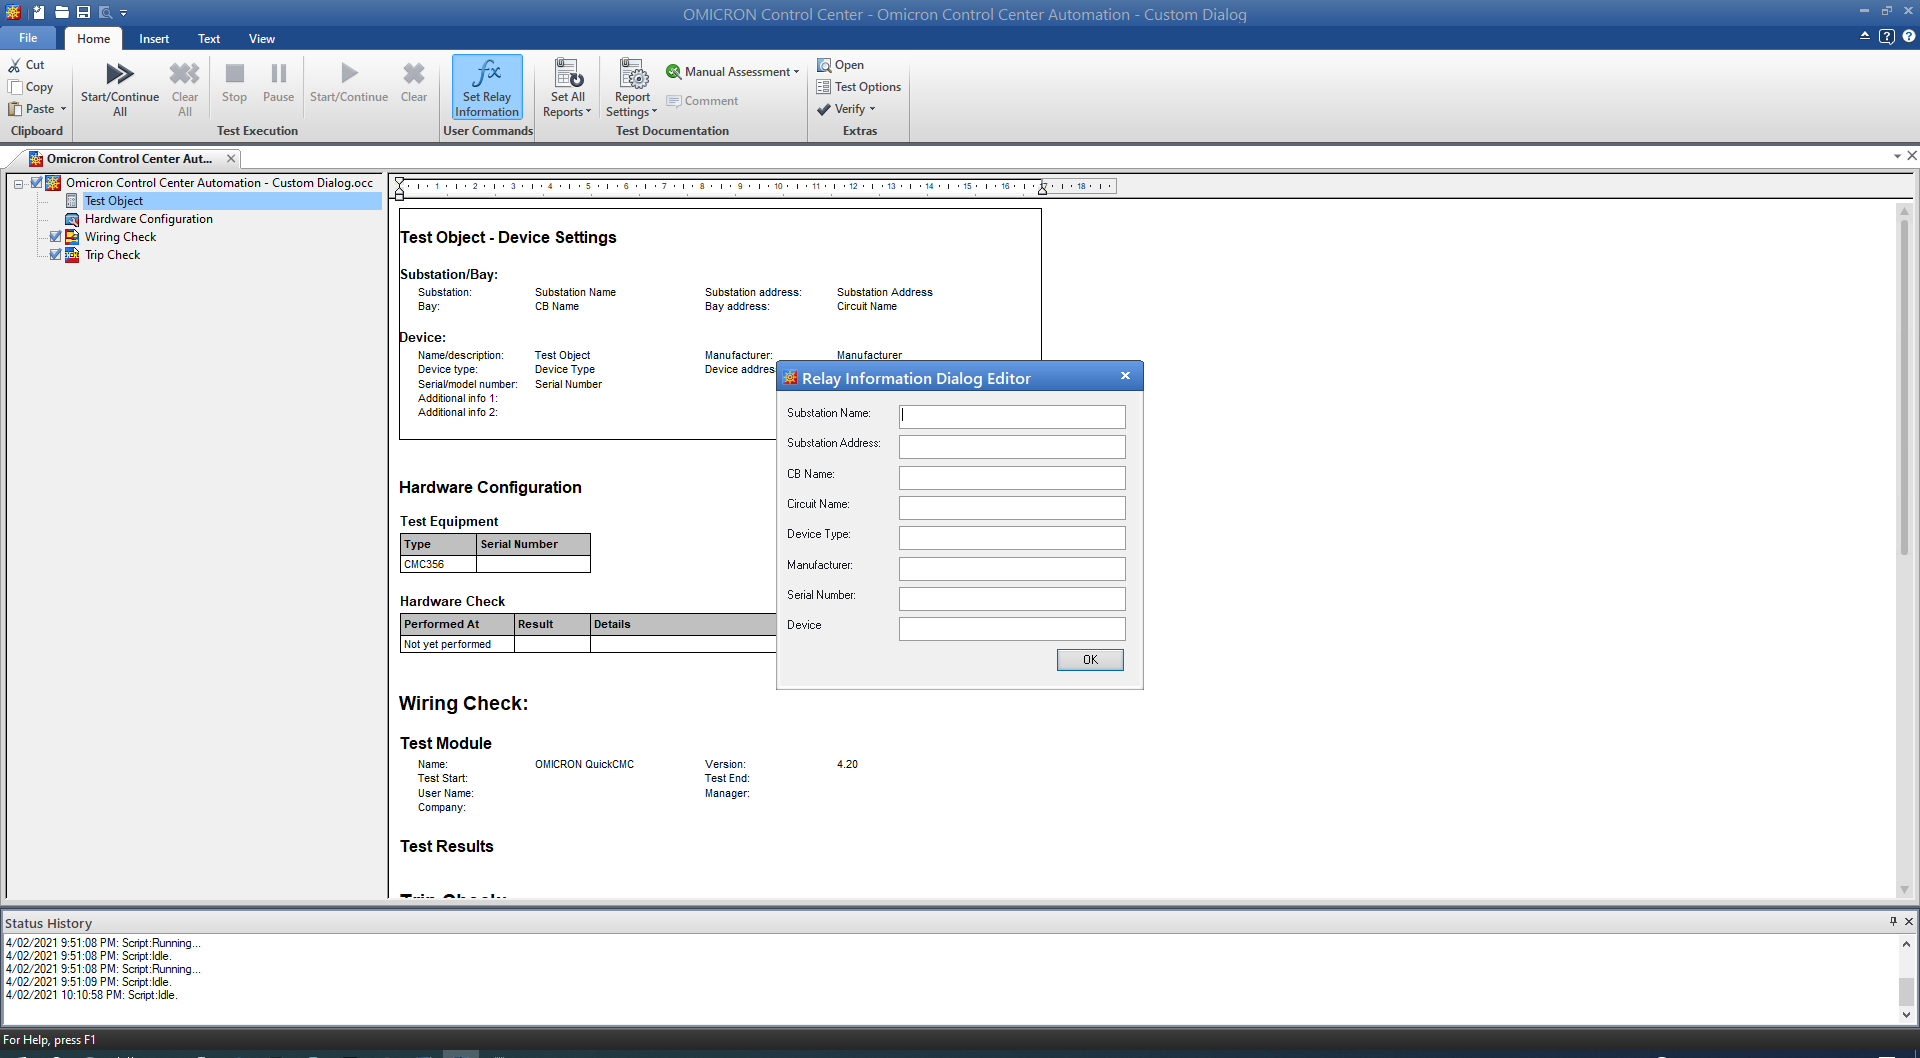
Task: Switch to the Insert ribbon tab
Action: [x=154, y=39]
